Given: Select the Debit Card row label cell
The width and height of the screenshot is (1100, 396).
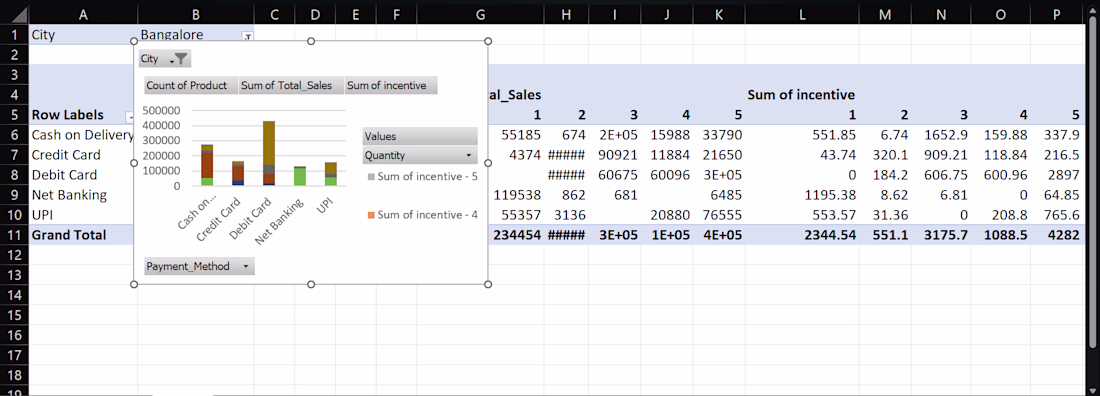Looking at the screenshot, I should pos(83,175).
